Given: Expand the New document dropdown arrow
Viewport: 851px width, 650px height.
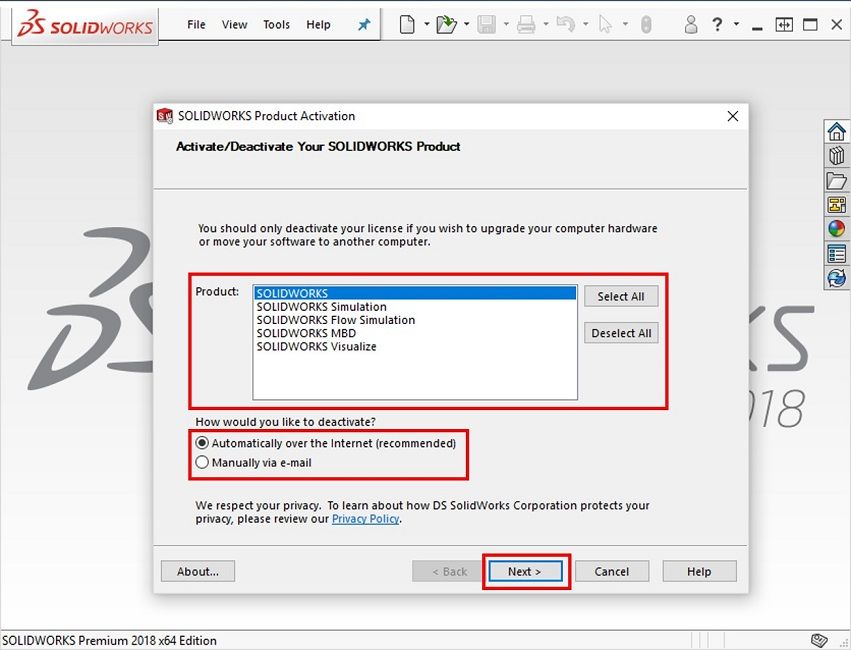Looking at the screenshot, I should (x=426, y=25).
